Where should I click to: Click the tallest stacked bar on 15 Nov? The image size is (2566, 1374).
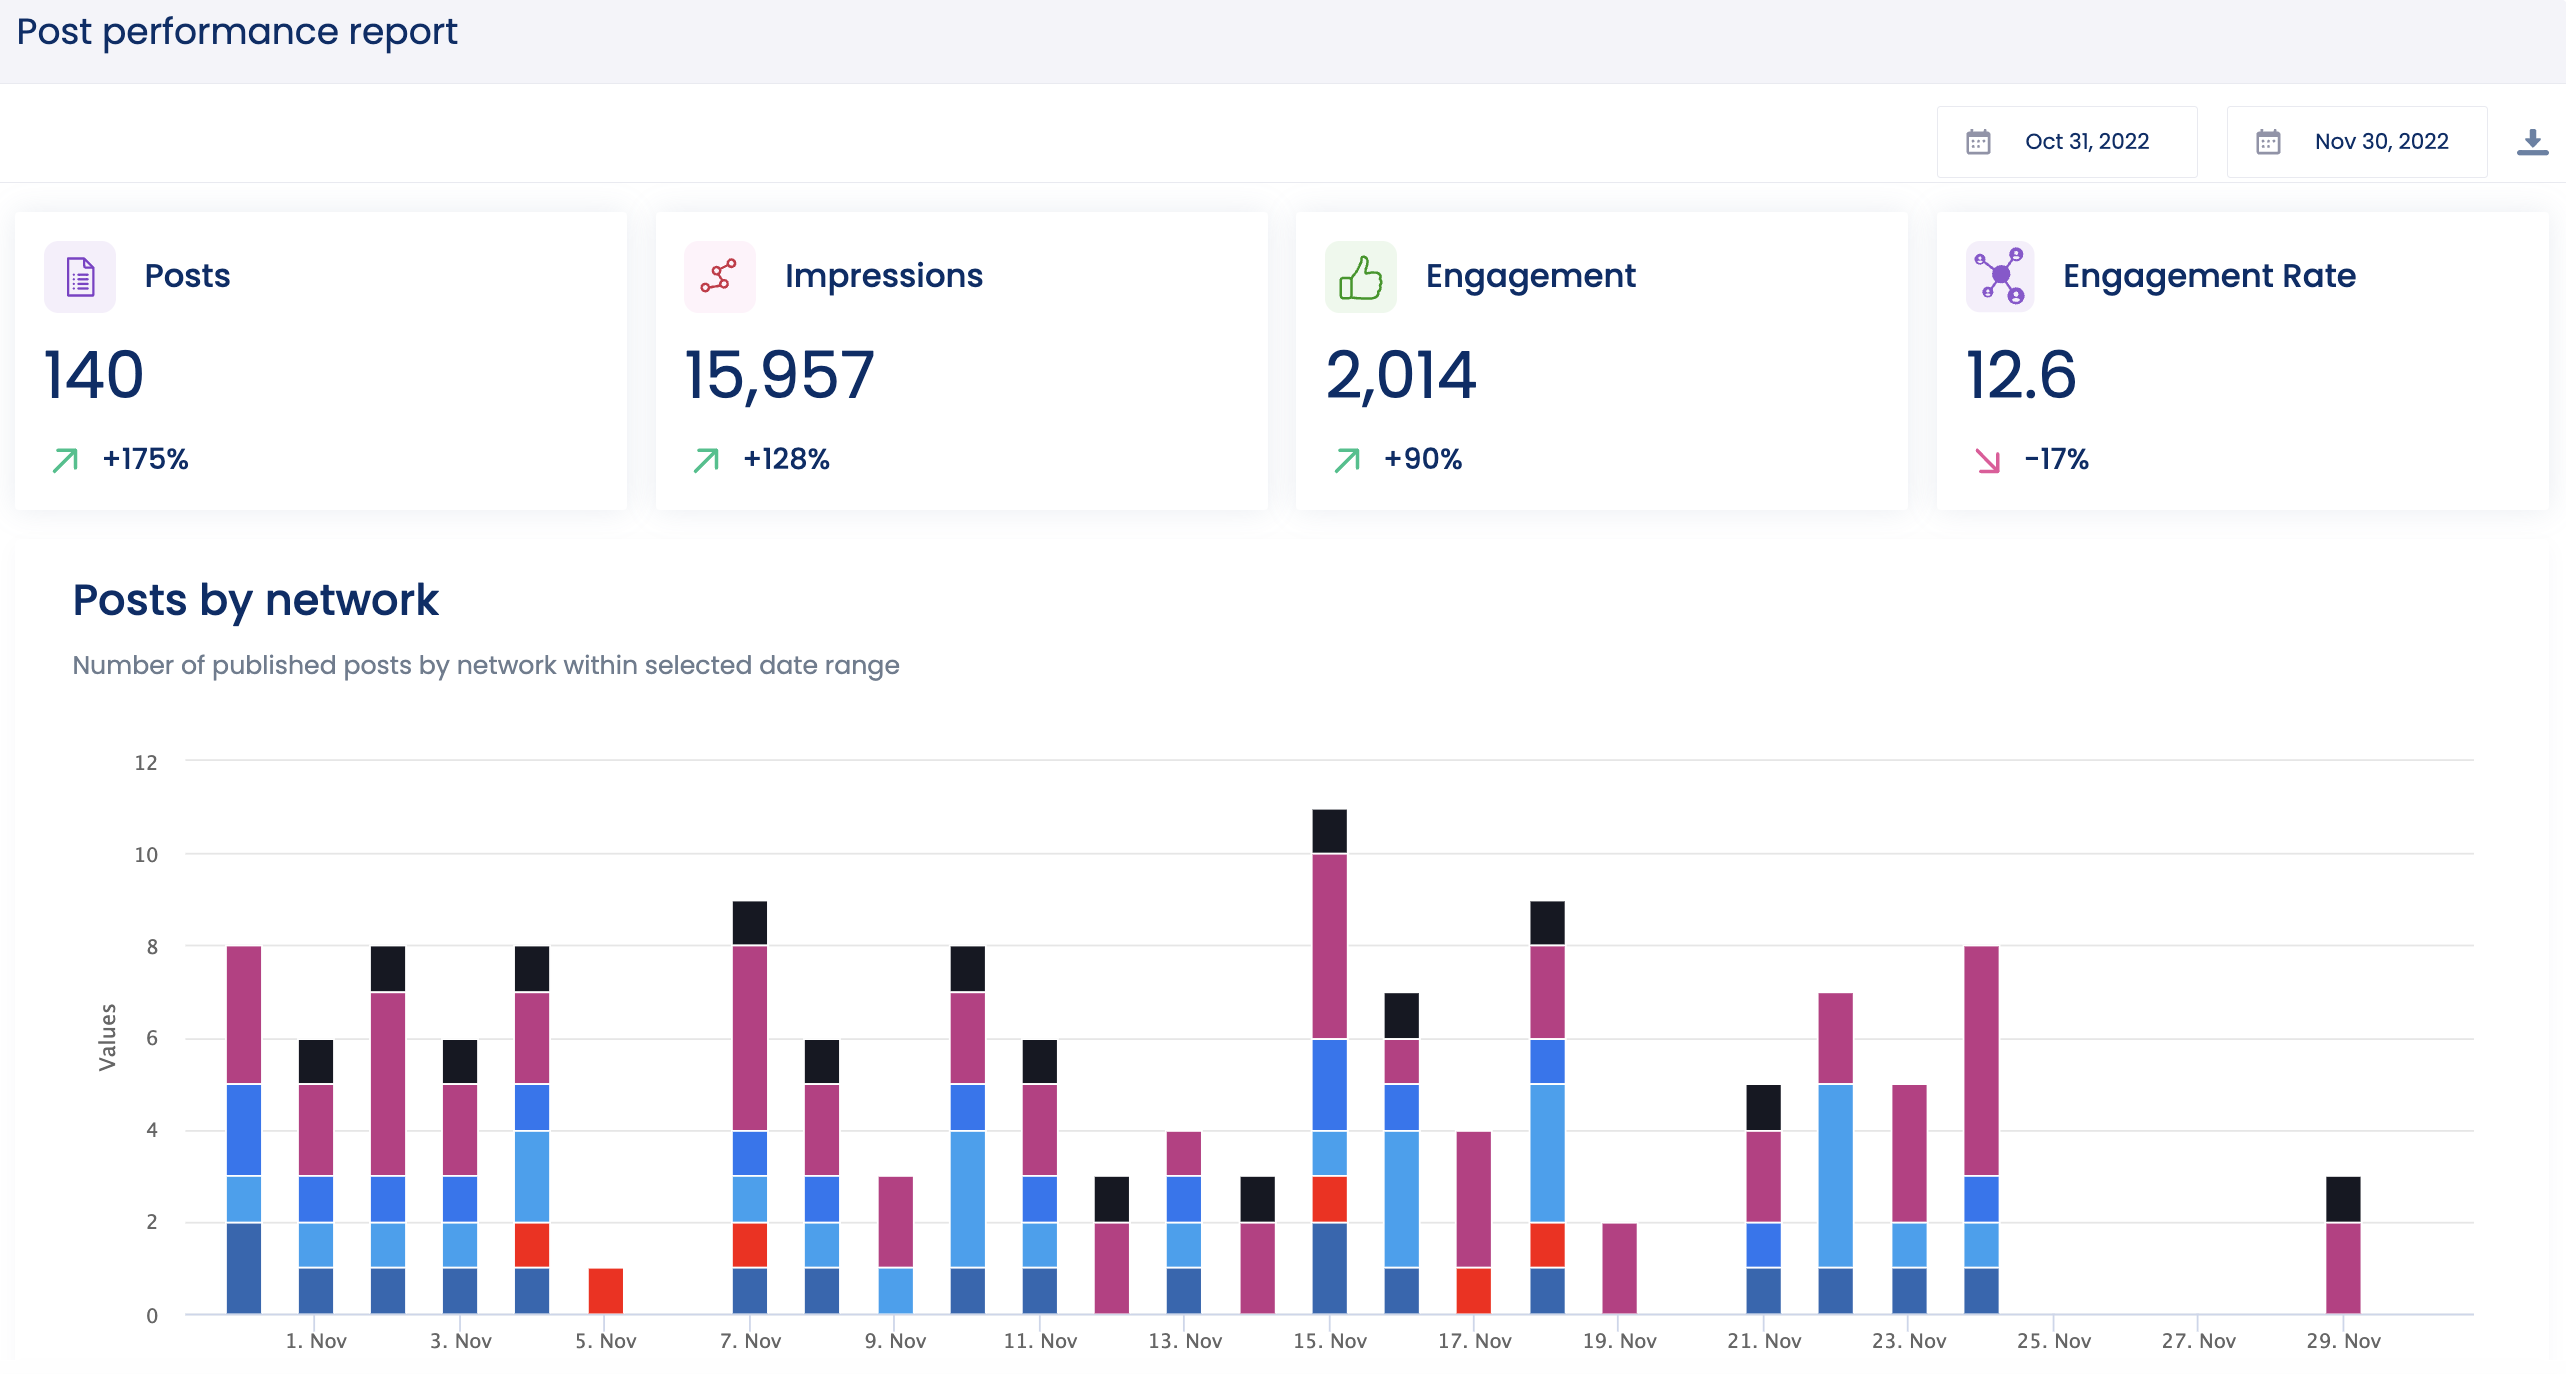click(1331, 1050)
